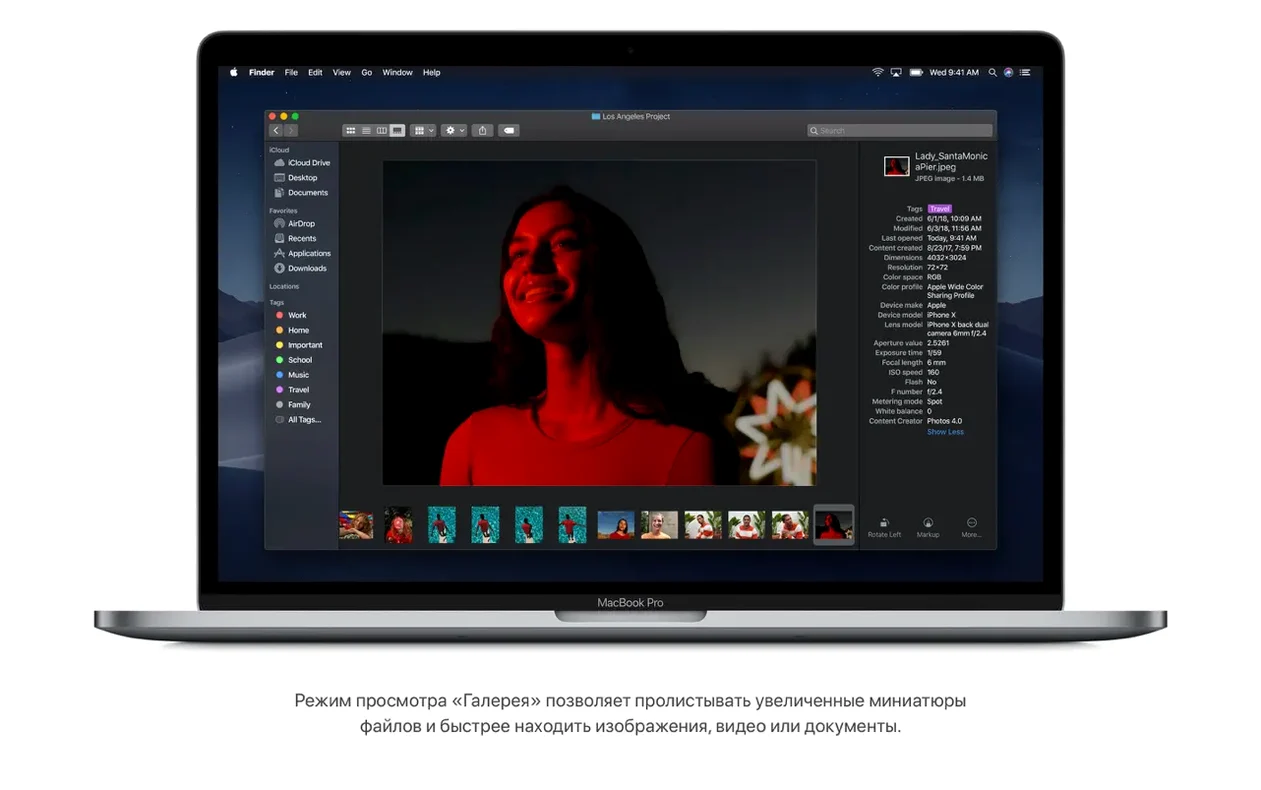Image resolution: width=1261 pixels, height=790 pixels.
Task: Open the View menu
Action: point(341,72)
